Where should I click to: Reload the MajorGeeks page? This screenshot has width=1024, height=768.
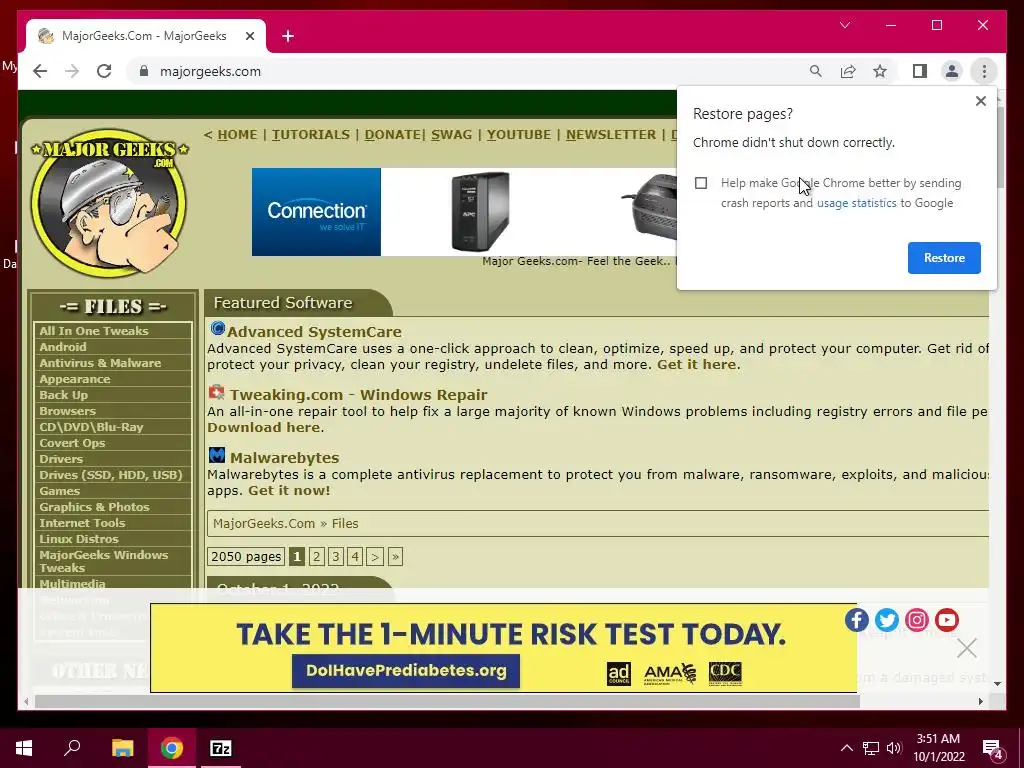tap(104, 71)
